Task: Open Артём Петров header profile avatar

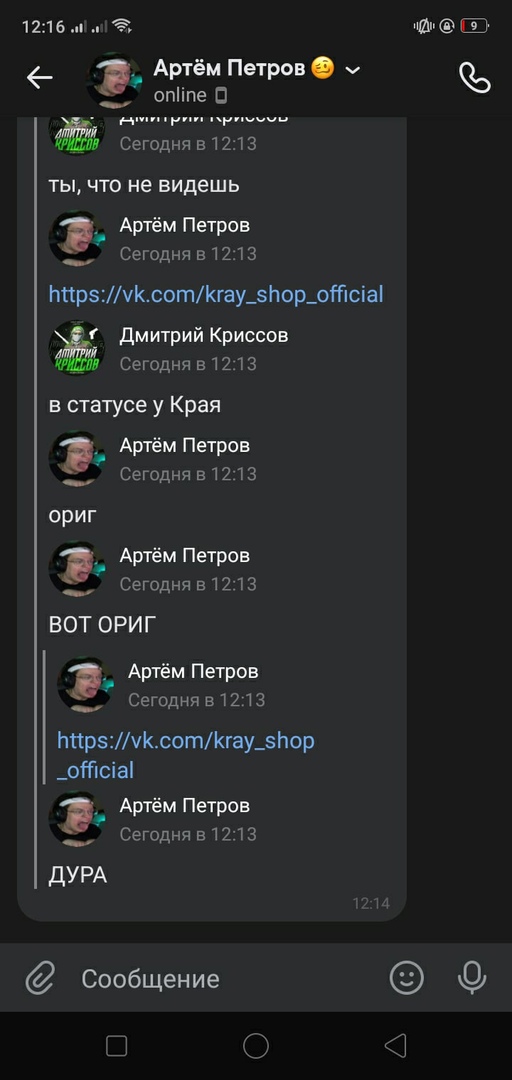Action: pos(114,80)
